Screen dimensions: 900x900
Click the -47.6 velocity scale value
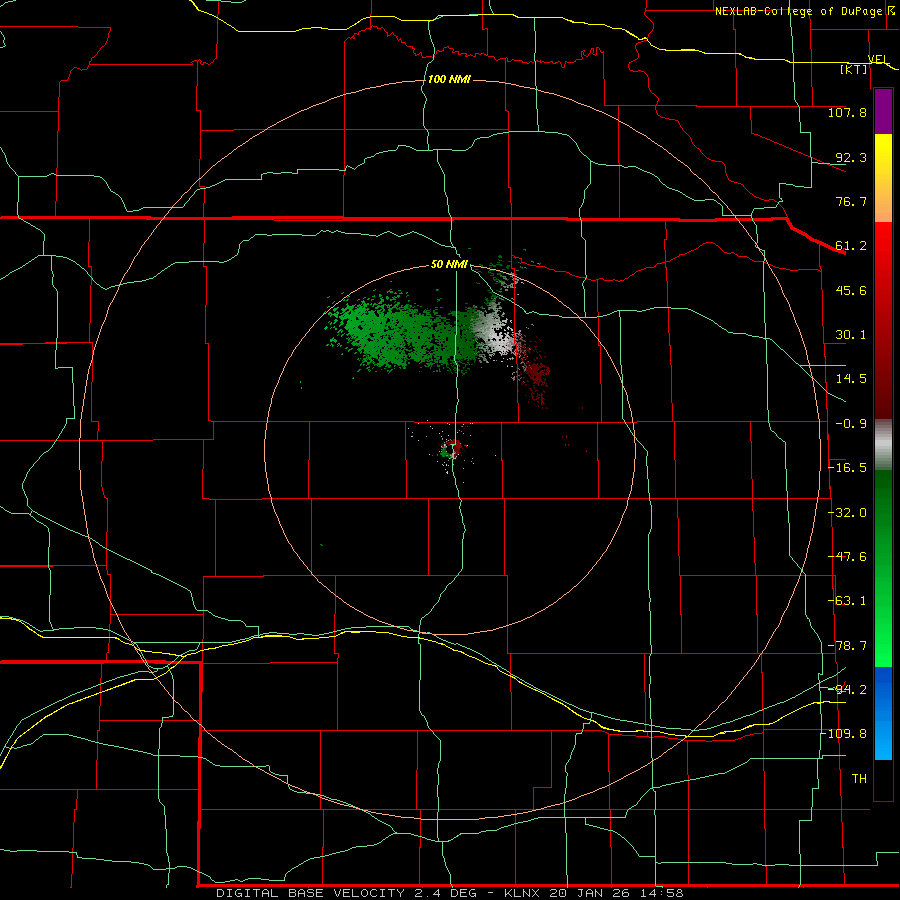point(847,557)
